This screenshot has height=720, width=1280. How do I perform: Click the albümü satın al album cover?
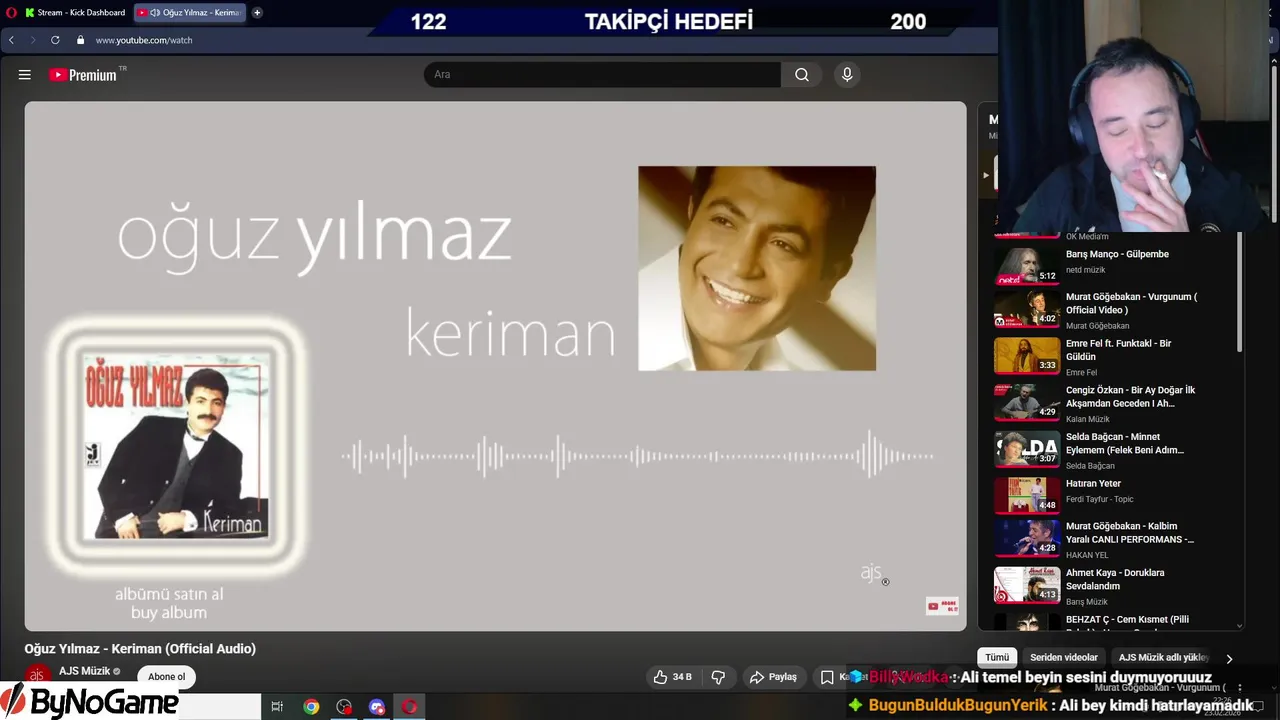(x=176, y=446)
